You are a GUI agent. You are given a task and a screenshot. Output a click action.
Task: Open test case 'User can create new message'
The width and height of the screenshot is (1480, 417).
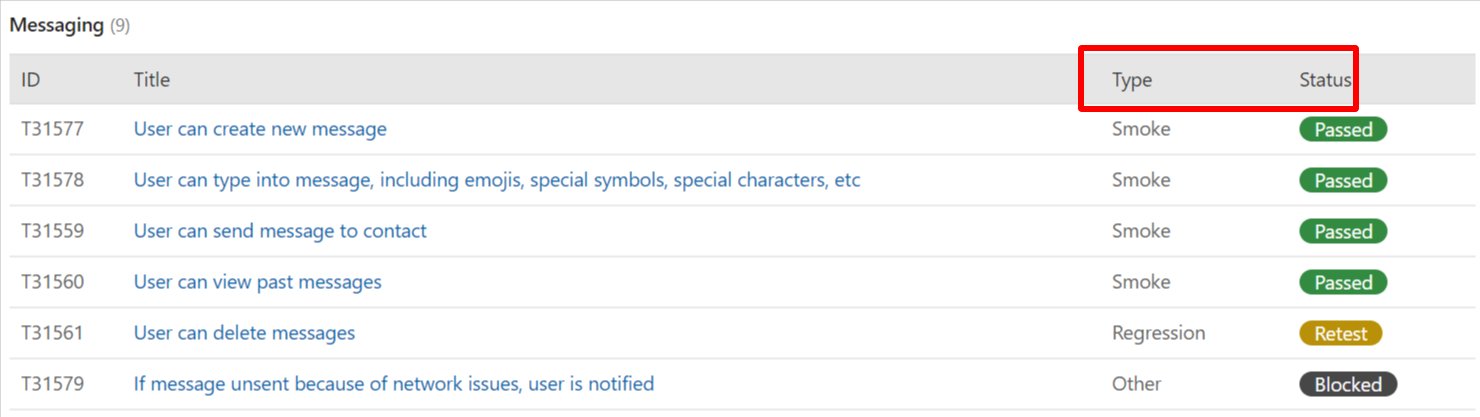coord(260,129)
